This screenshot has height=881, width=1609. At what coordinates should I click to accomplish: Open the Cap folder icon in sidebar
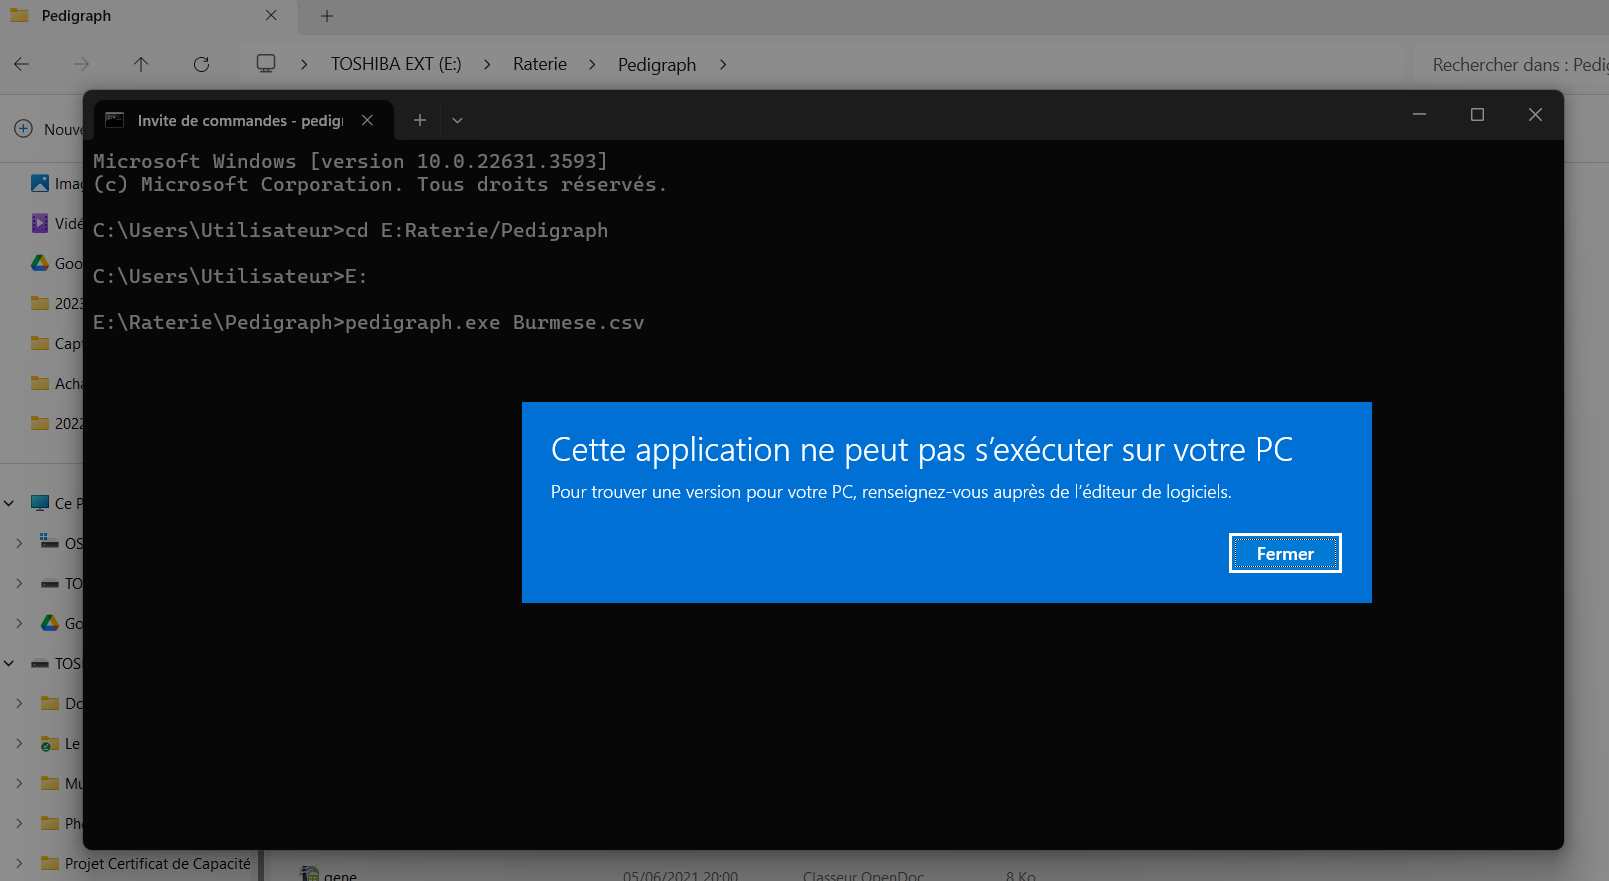40,343
